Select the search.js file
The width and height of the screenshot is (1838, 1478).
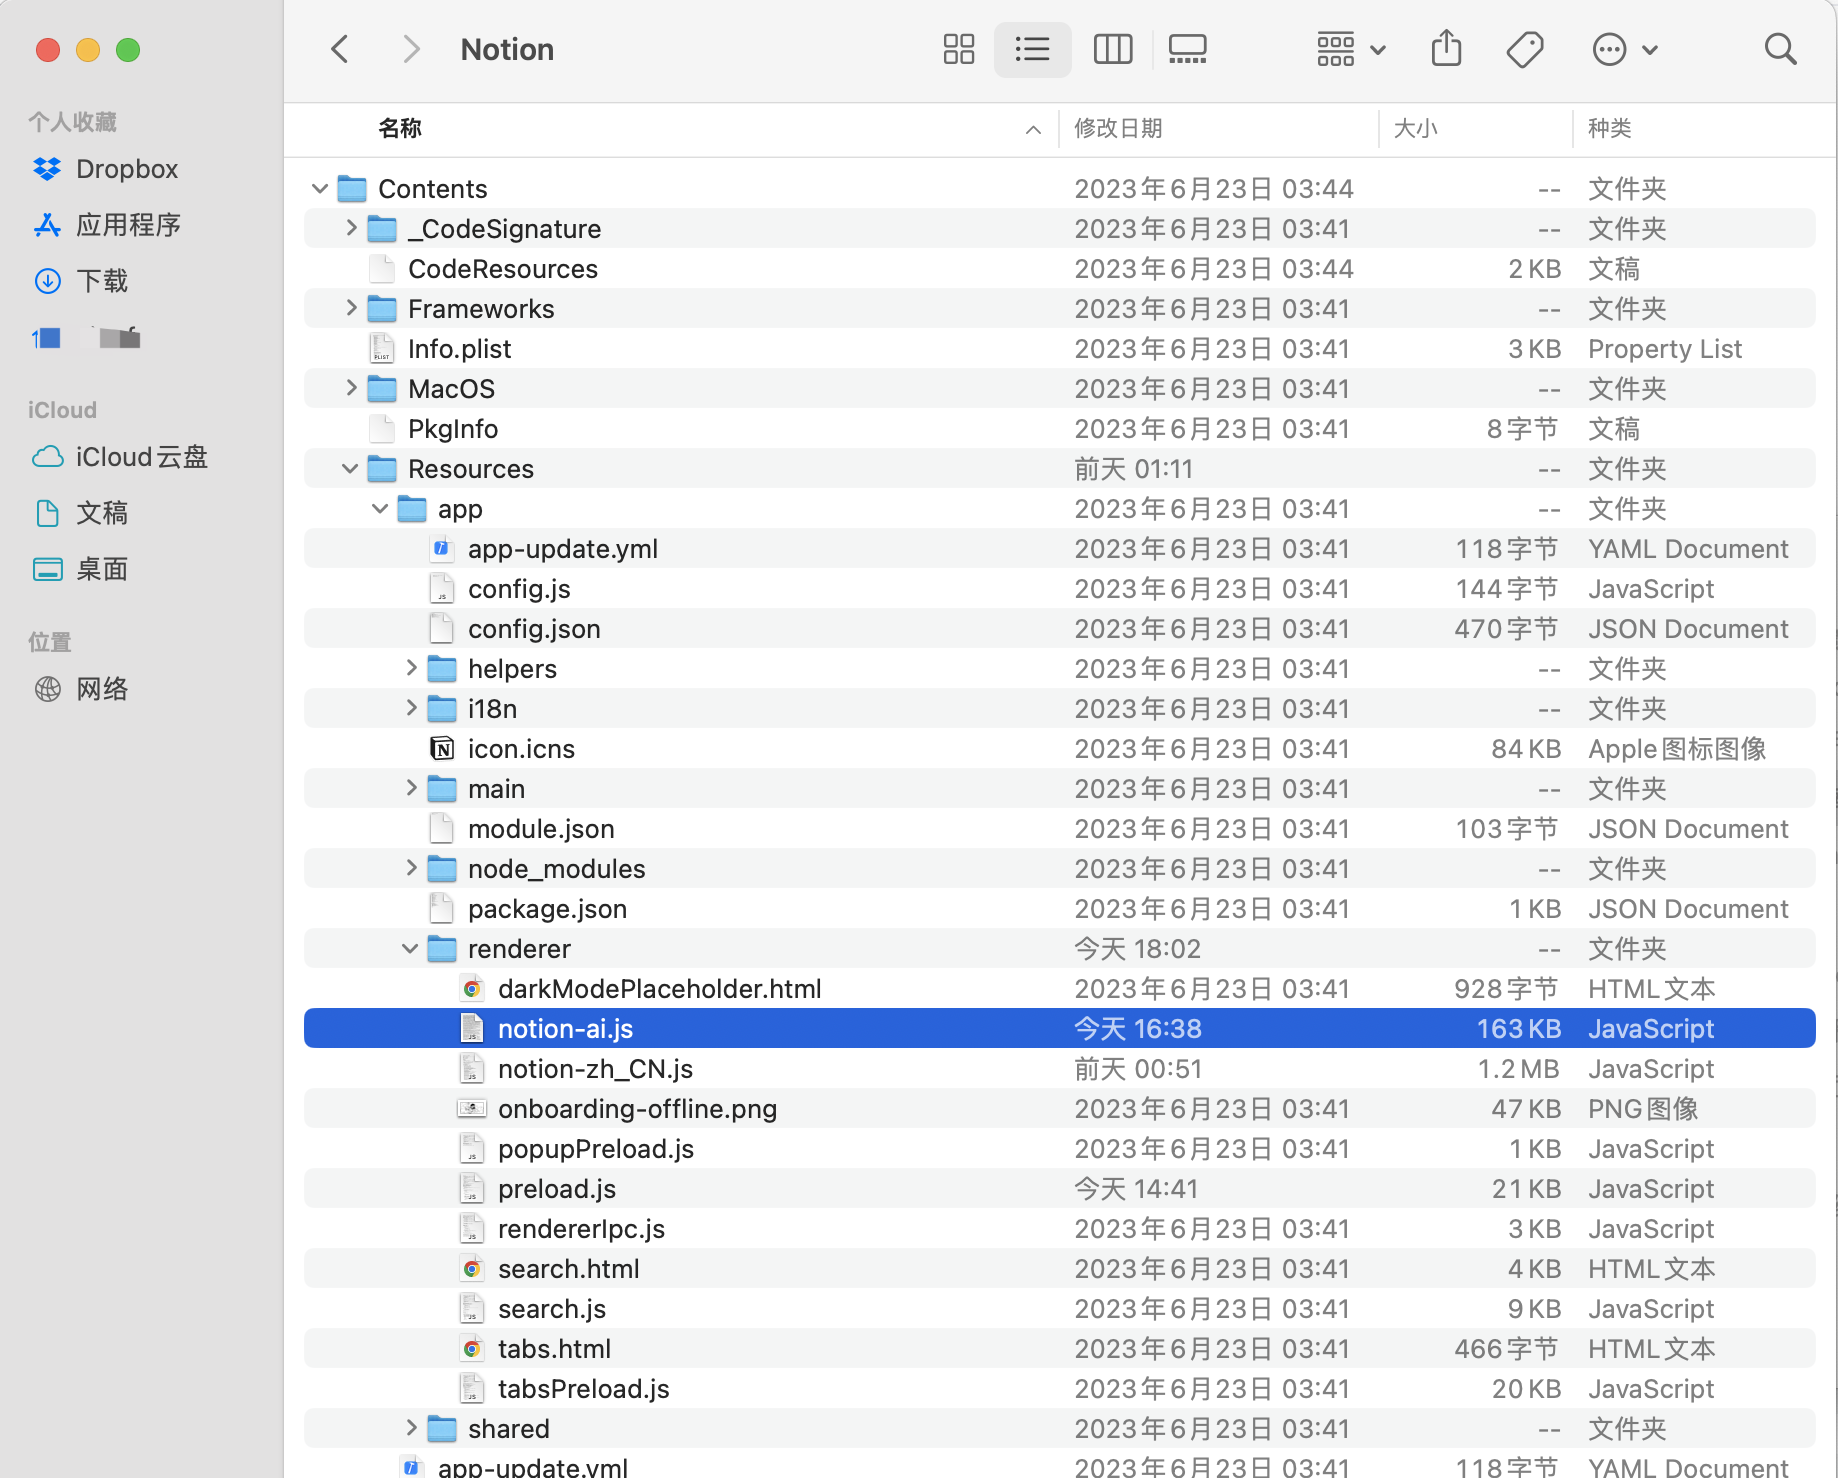[x=552, y=1309]
